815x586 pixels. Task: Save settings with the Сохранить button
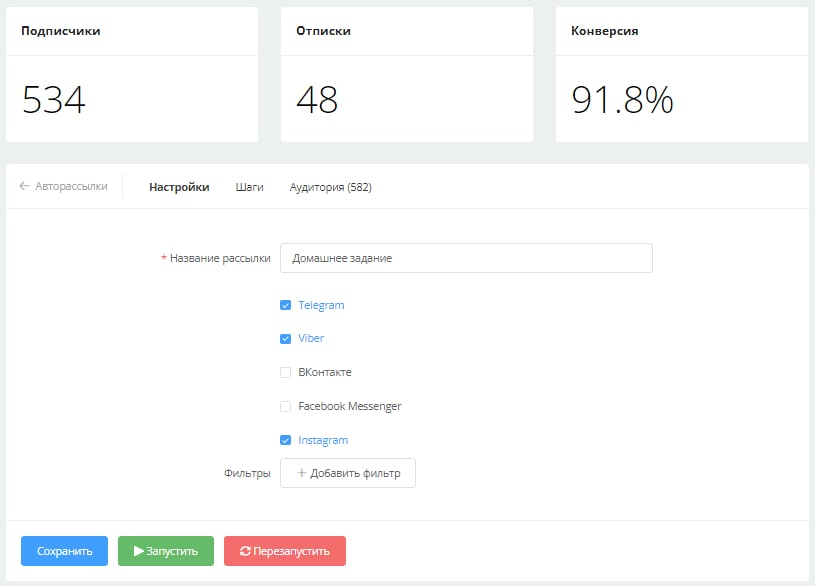point(64,551)
